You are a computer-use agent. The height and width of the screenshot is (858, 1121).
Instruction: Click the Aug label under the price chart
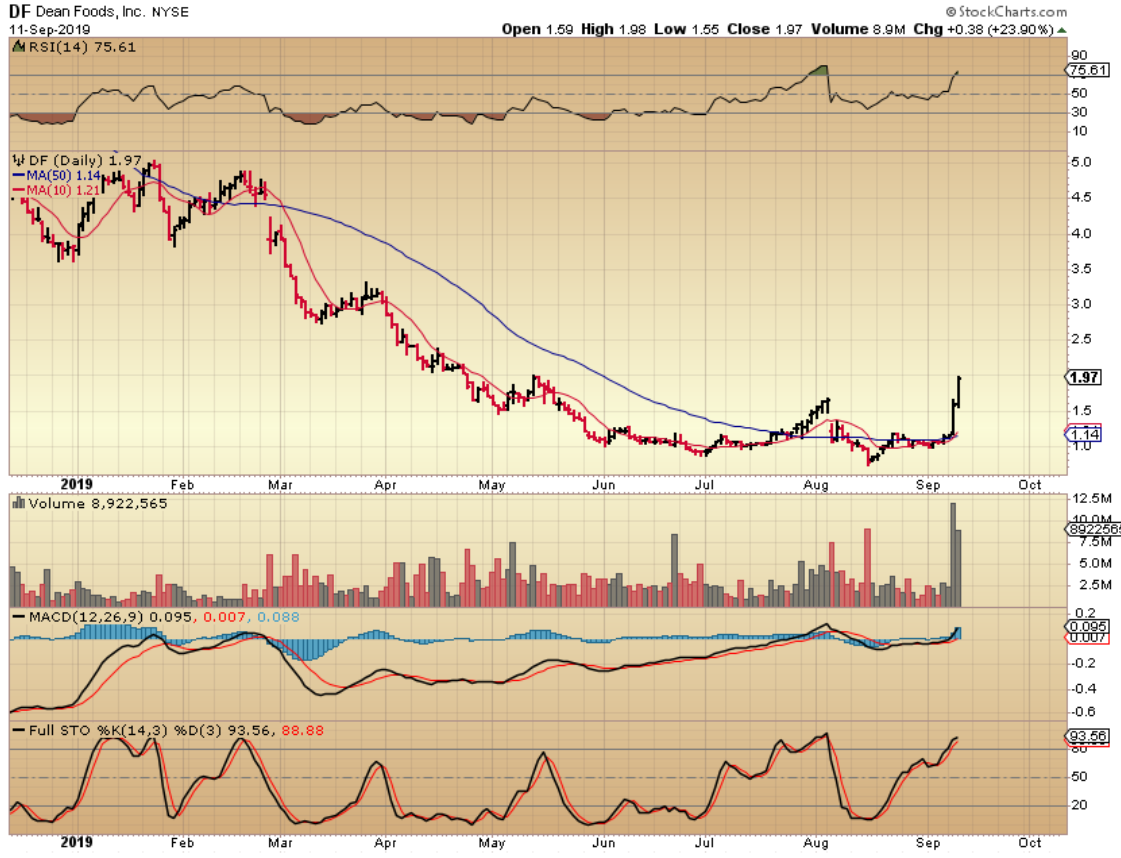816,485
